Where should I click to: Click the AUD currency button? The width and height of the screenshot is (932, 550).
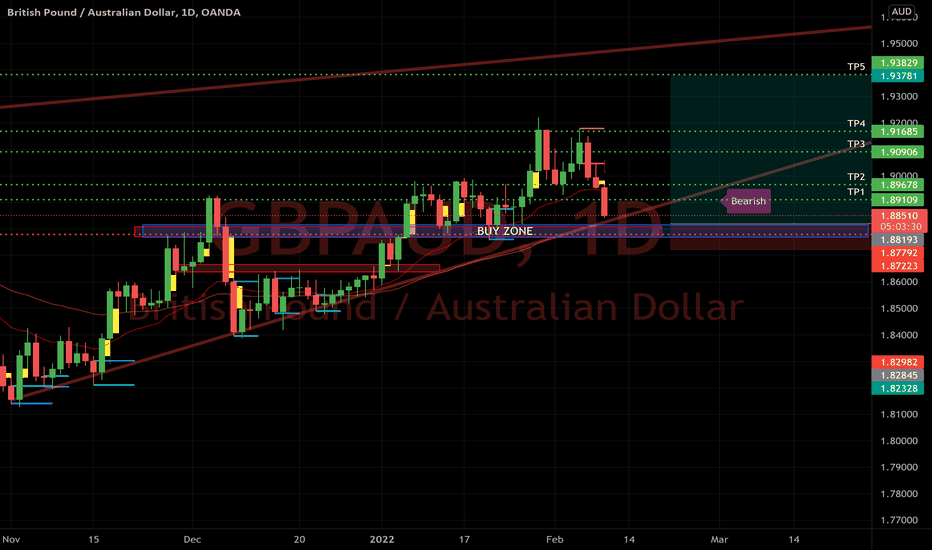901,11
